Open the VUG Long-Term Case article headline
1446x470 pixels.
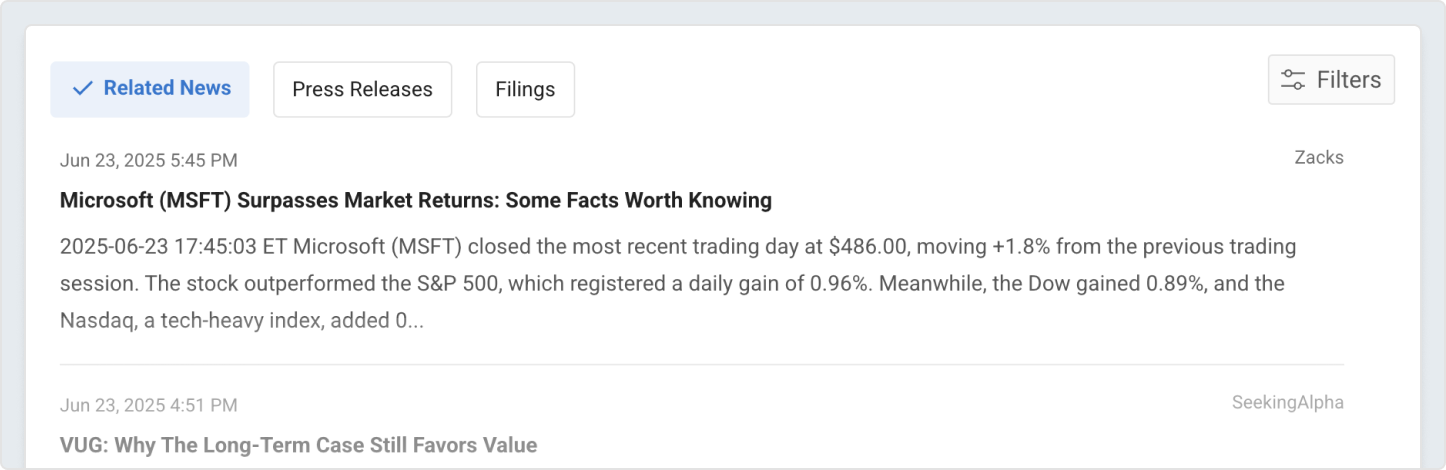tap(298, 445)
